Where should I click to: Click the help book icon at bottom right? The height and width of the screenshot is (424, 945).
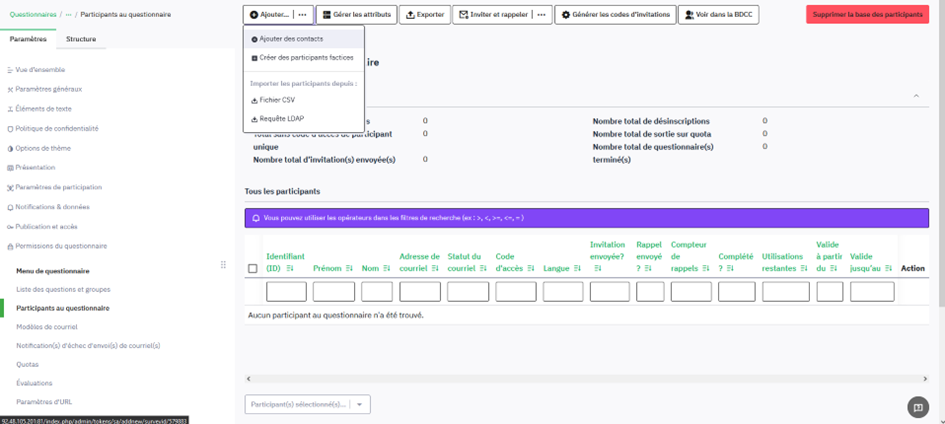click(917, 407)
